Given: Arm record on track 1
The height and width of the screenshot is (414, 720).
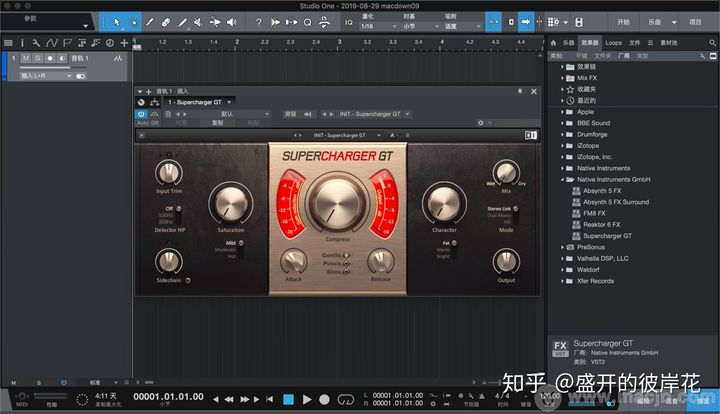Looking at the screenshot, I should click(x=50, y=58).
